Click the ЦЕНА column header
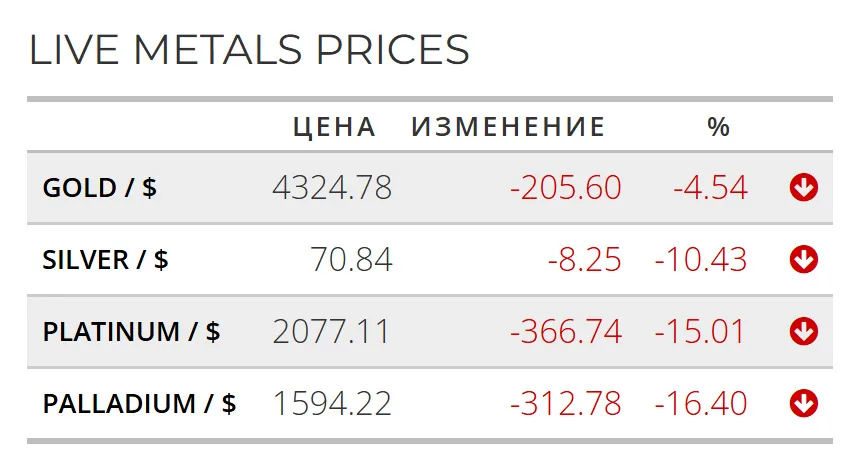 [334, 127]
